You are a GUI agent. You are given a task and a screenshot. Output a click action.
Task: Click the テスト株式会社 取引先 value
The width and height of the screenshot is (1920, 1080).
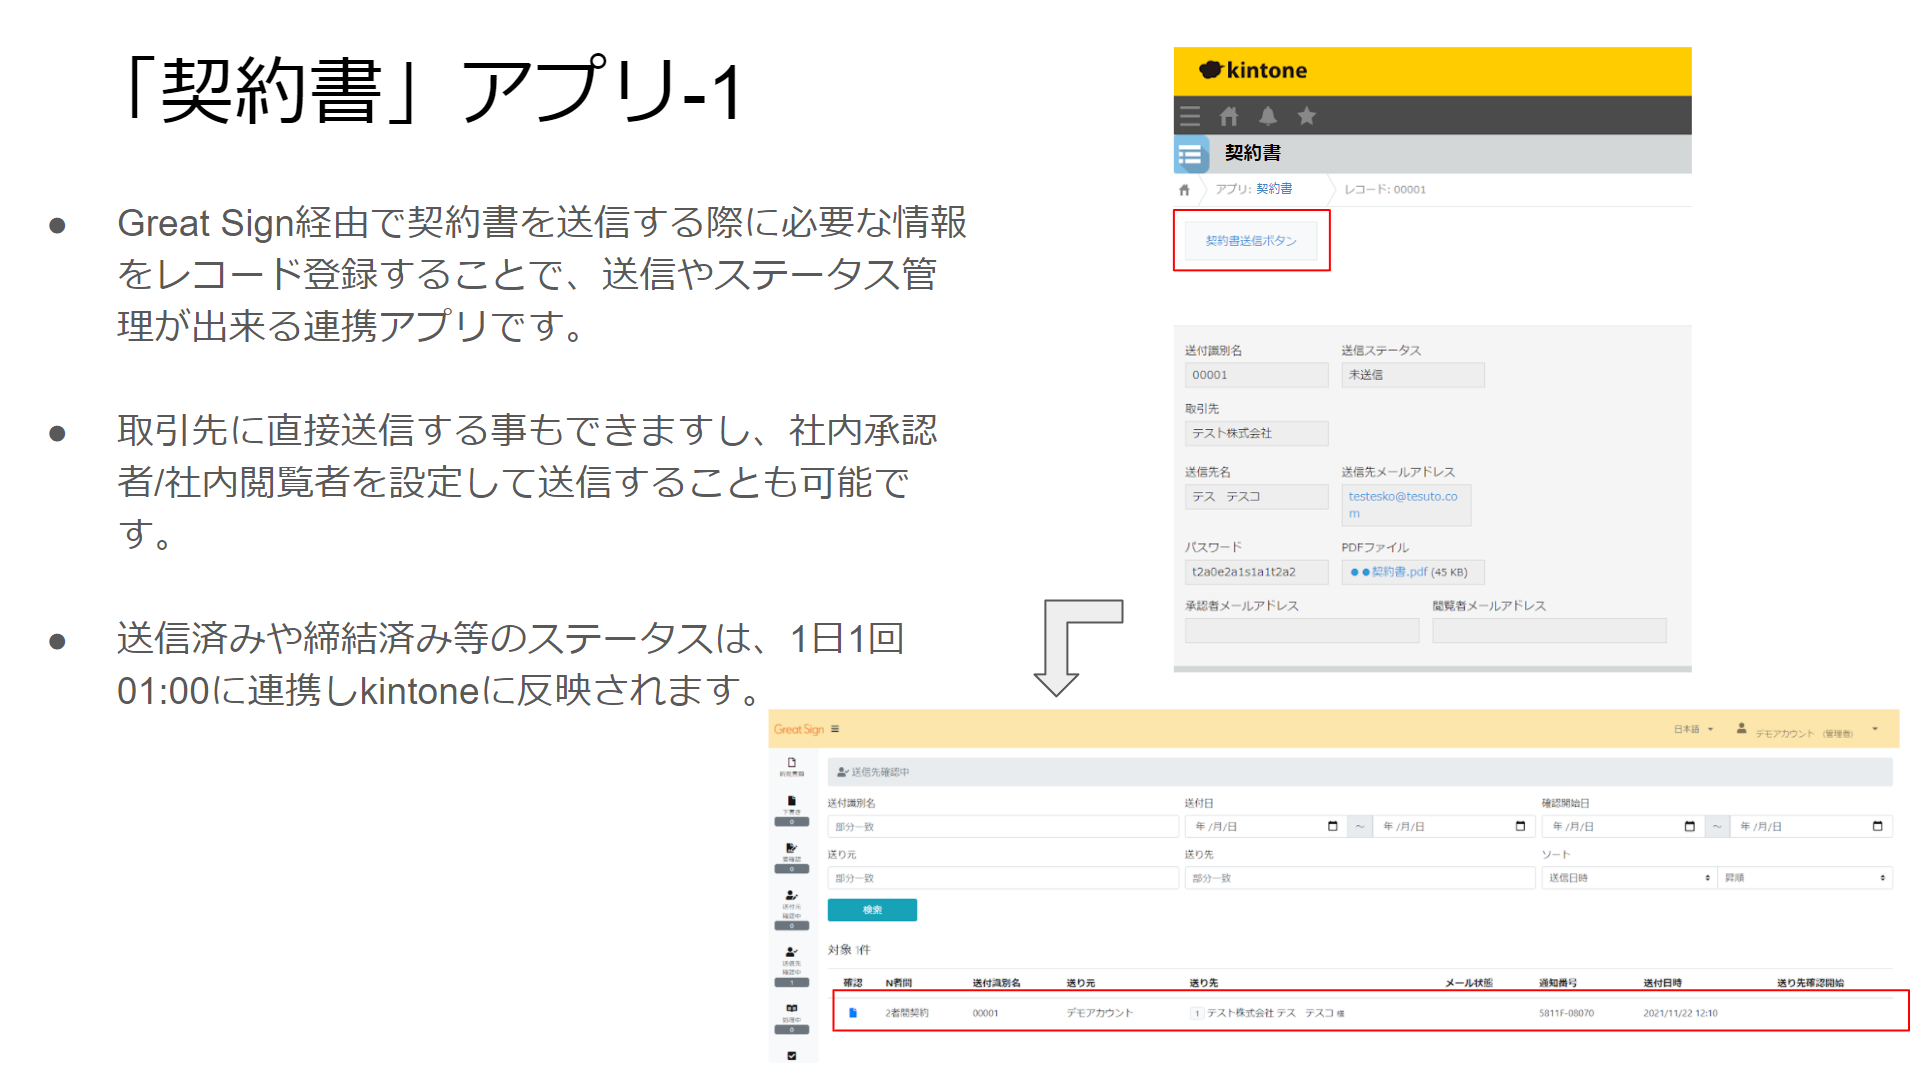click(1256, 433)
